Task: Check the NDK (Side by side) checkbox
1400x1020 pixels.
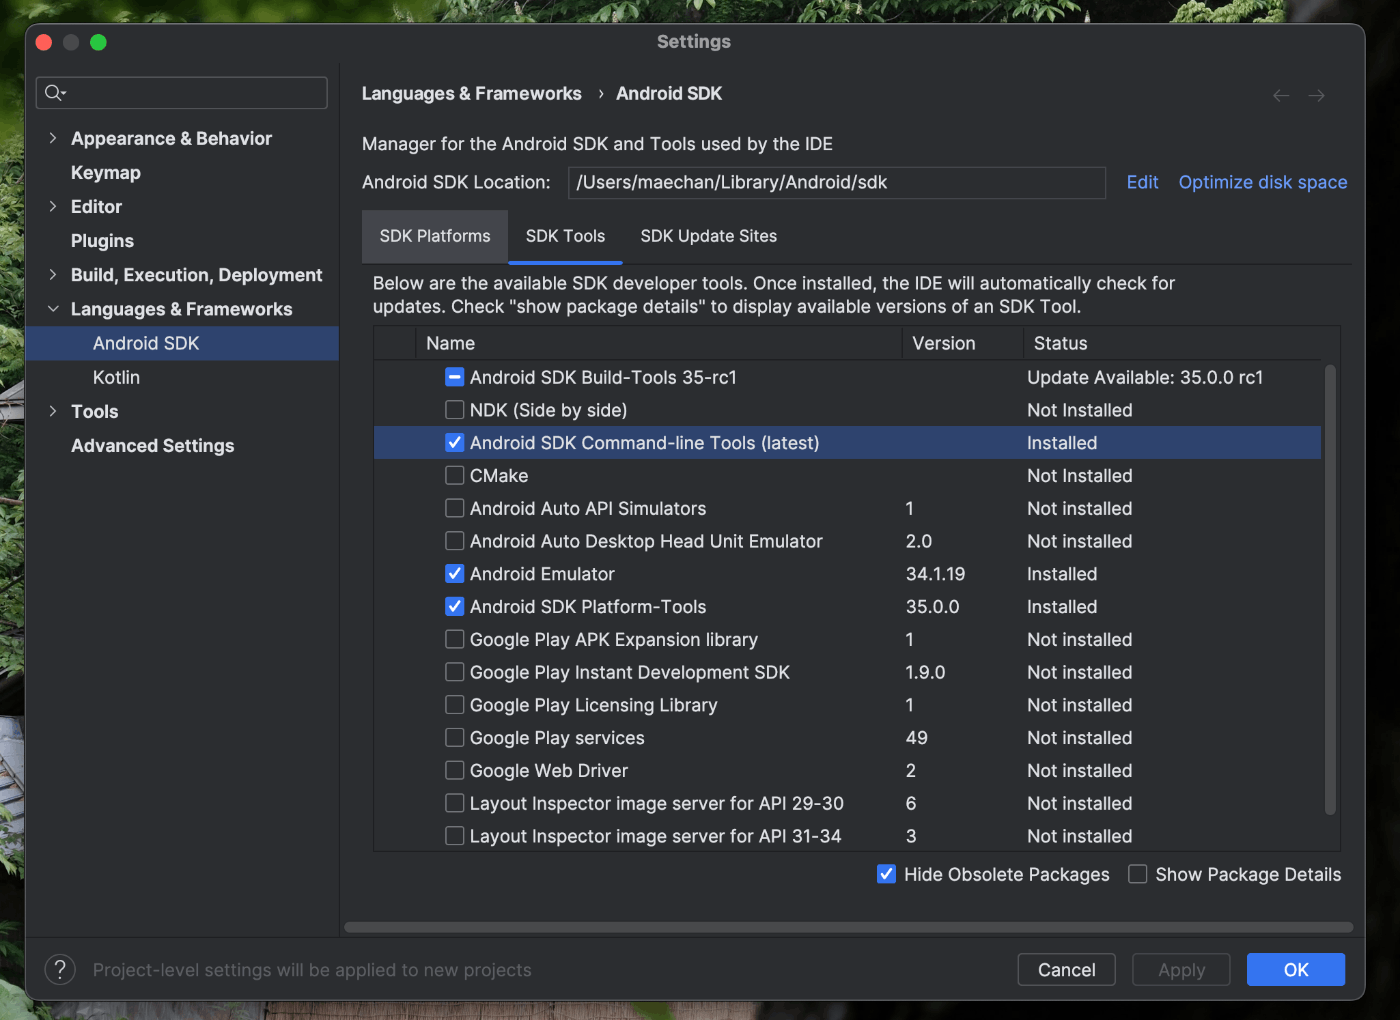Action: [x=454, y=410]
